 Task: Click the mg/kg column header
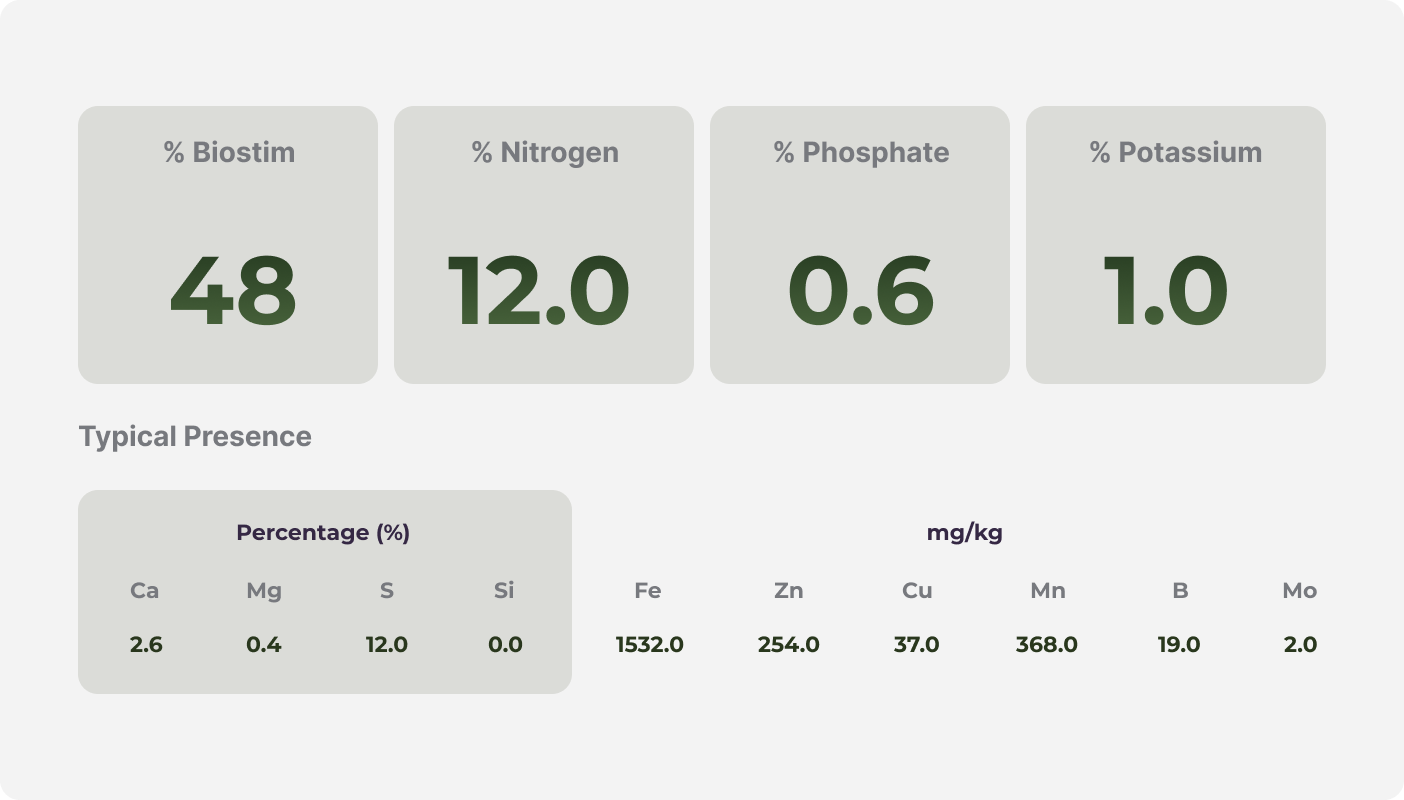click(965, 533)
